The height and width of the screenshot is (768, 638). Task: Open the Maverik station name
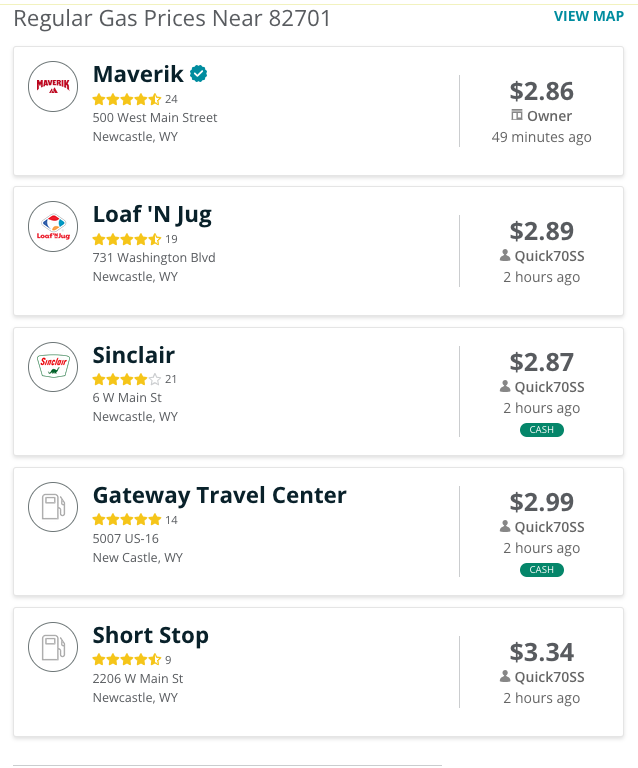(138, 74)
